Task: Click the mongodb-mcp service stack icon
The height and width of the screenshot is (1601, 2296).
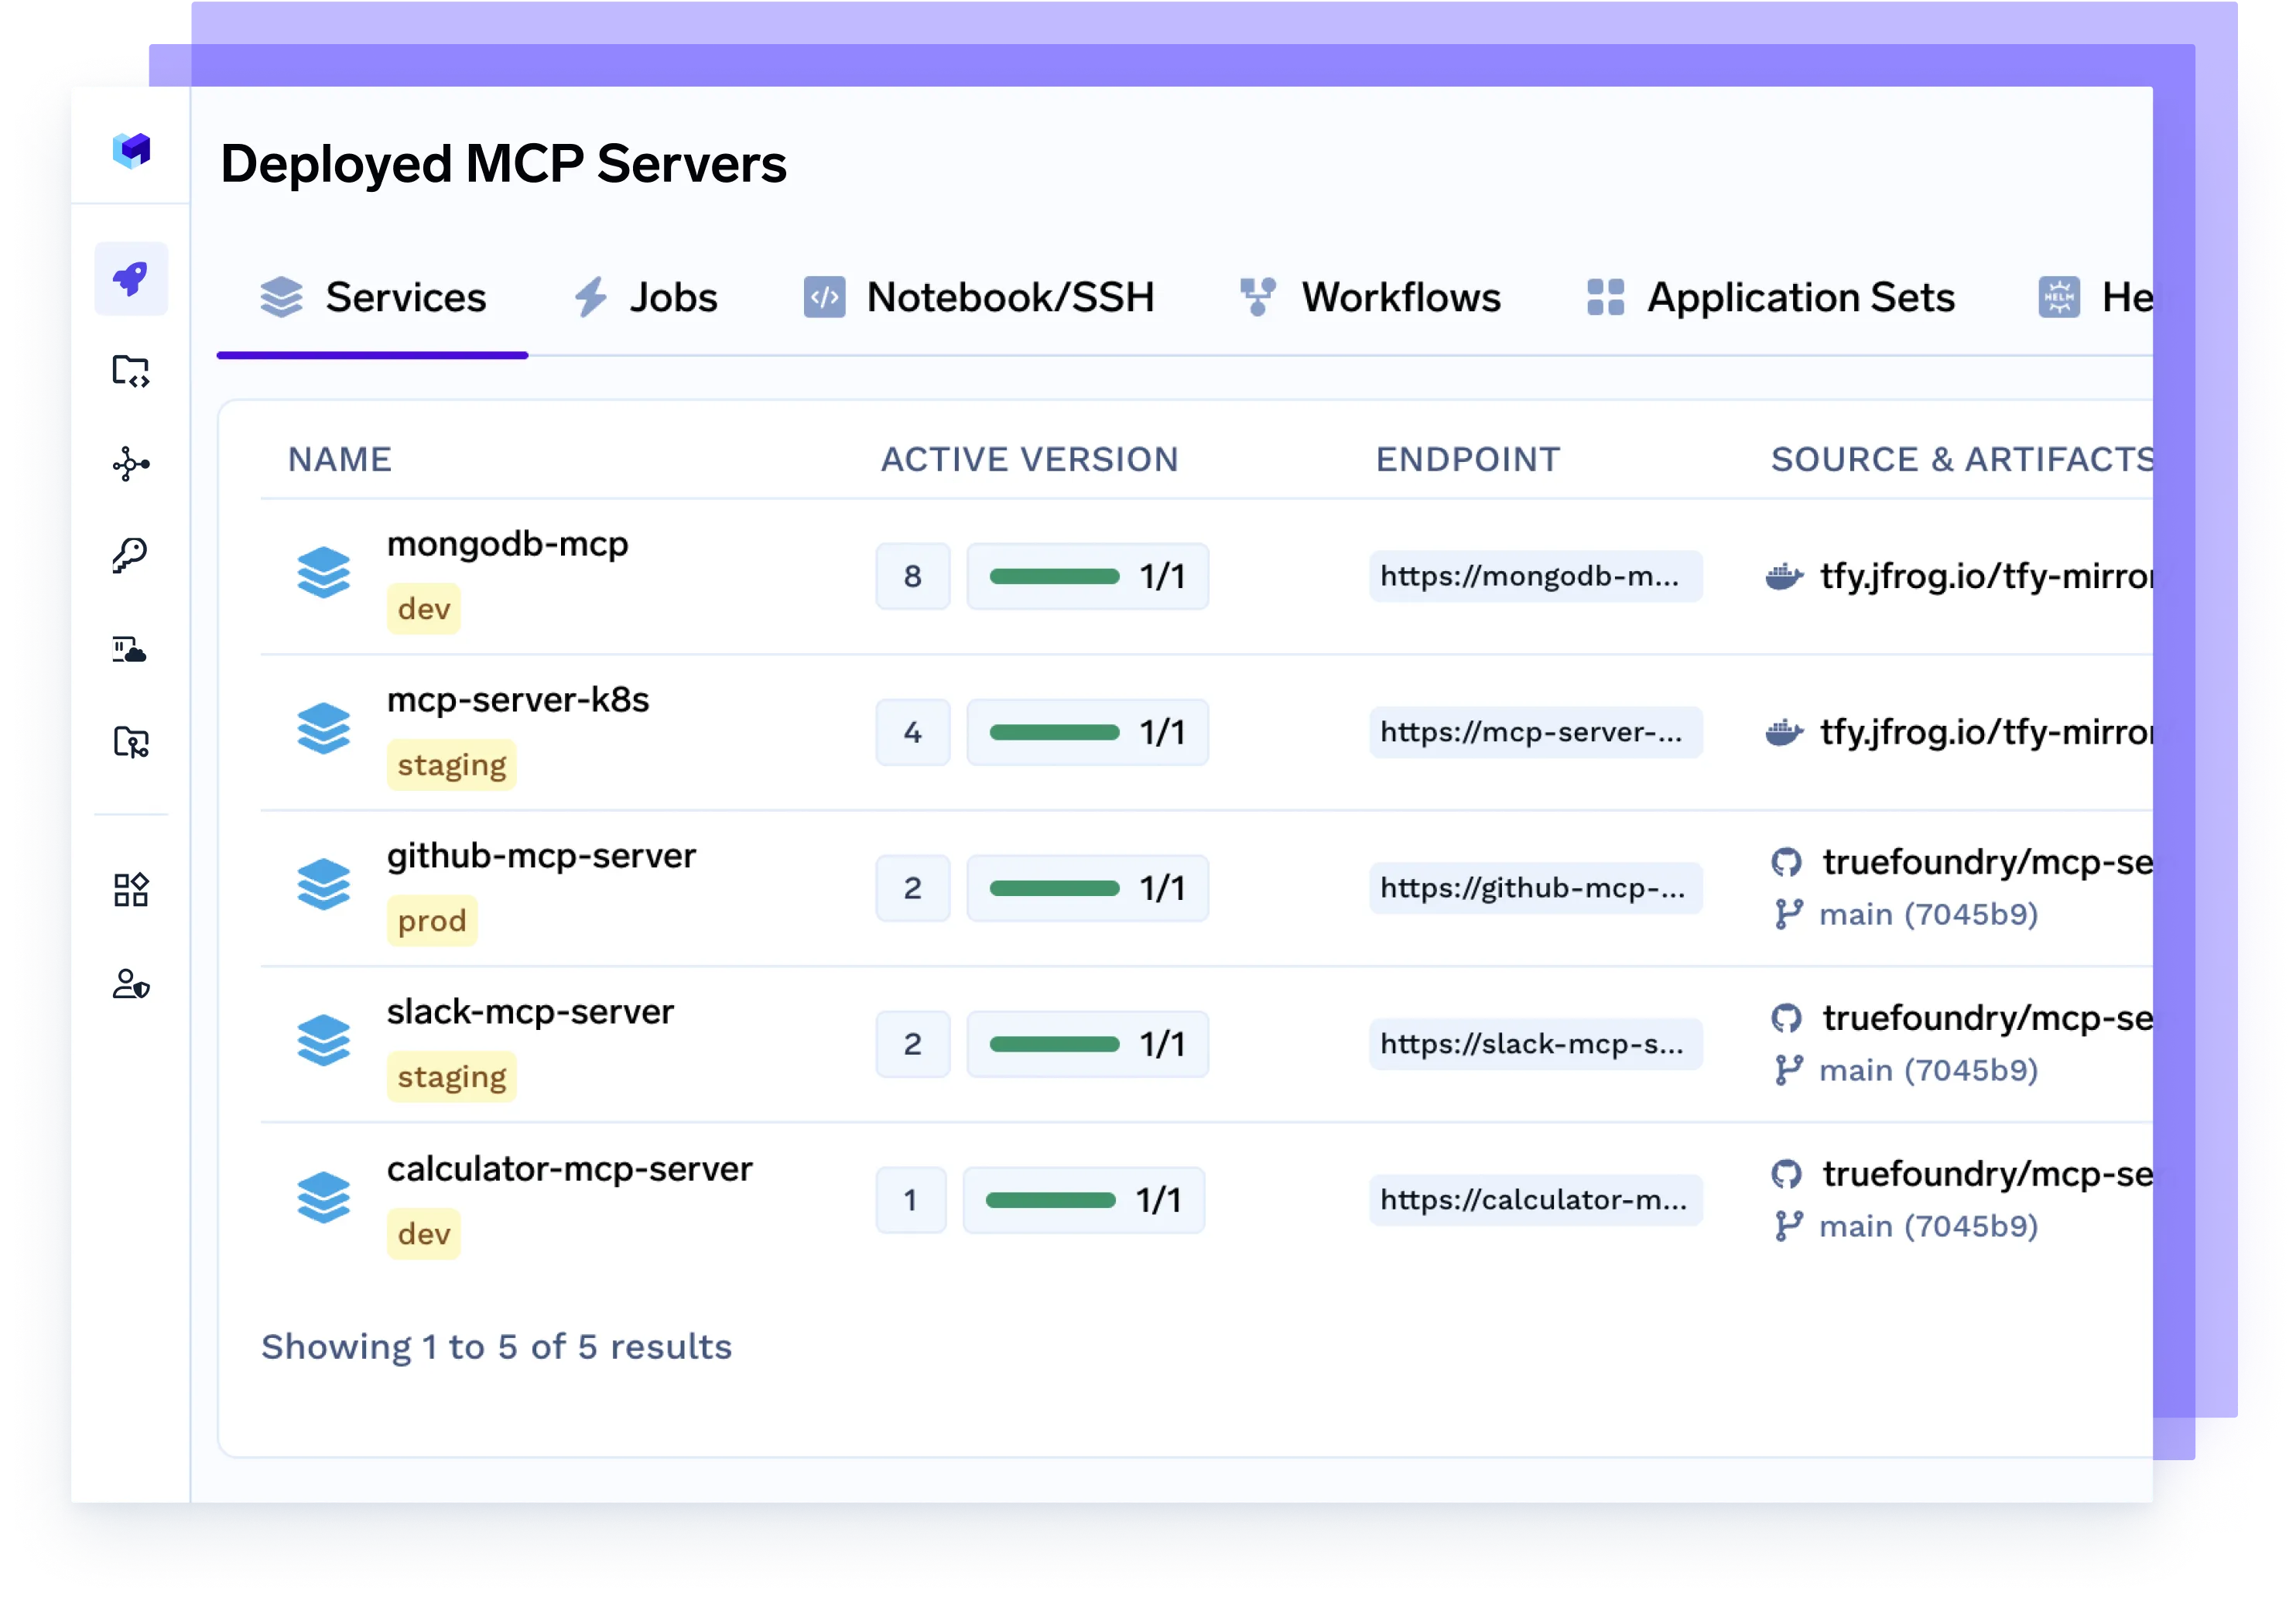Action: [x=323, y=573]
